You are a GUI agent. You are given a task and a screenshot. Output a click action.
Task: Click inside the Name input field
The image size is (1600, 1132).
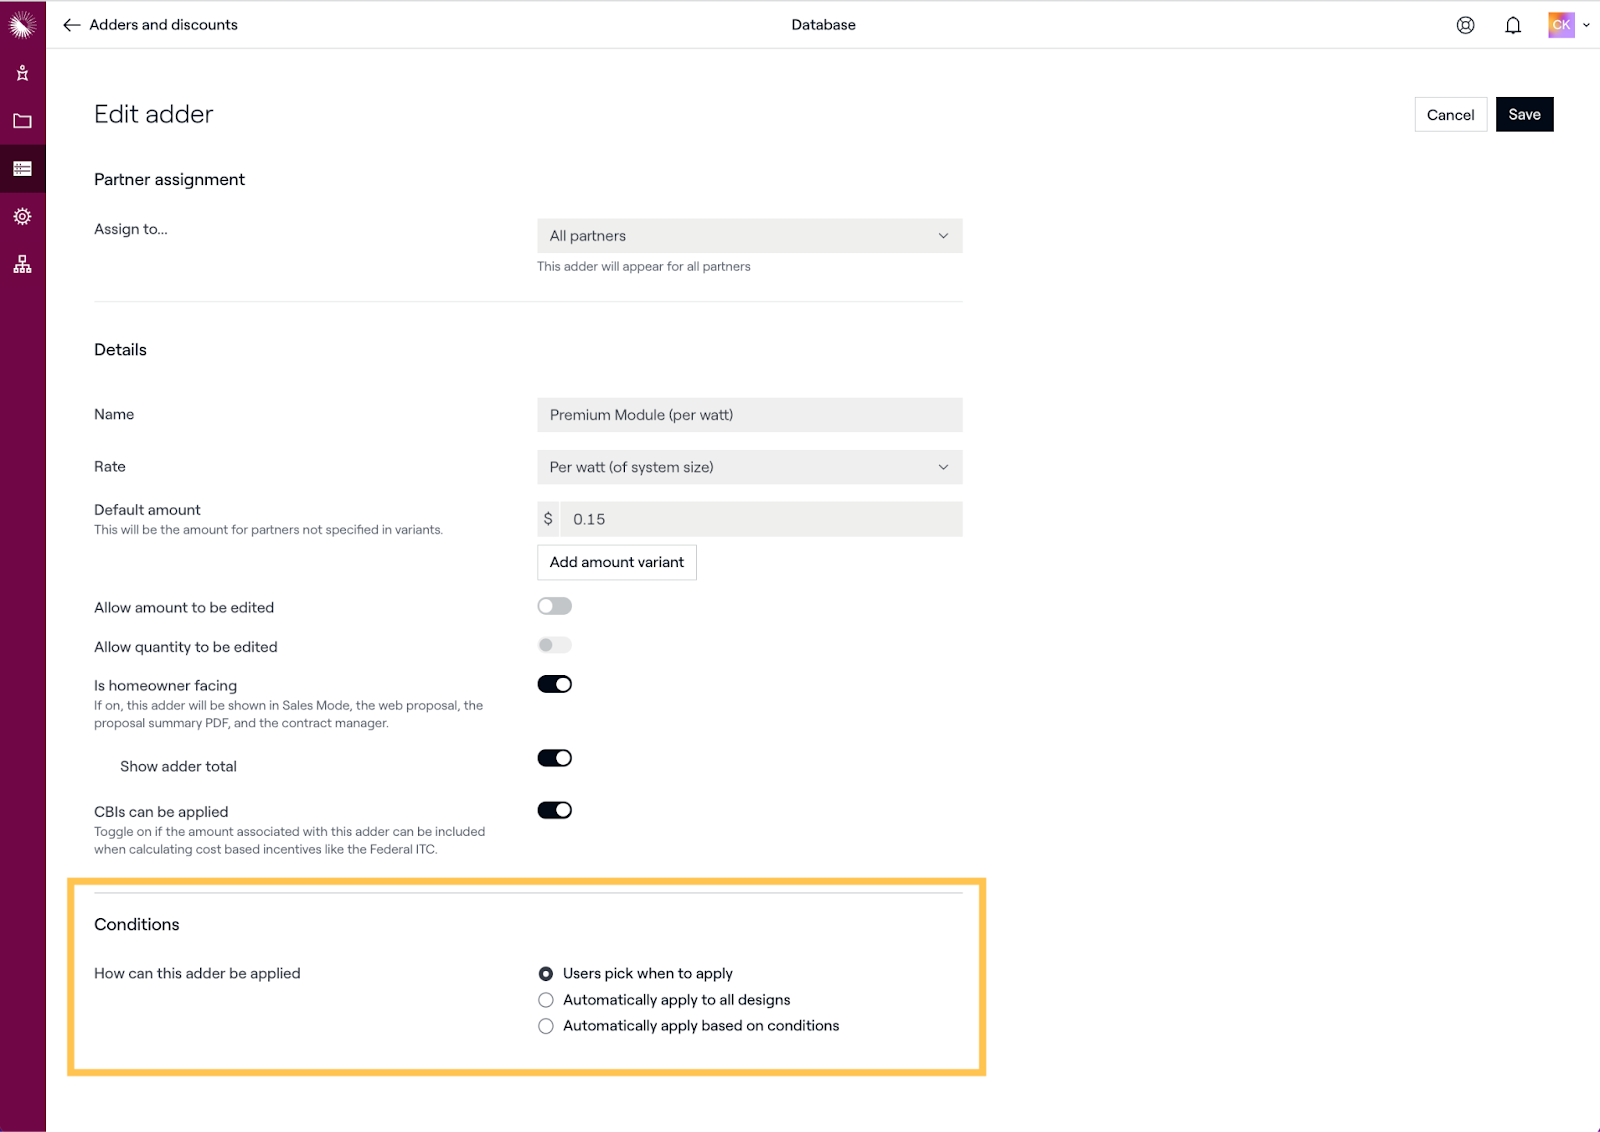(749, 415)
